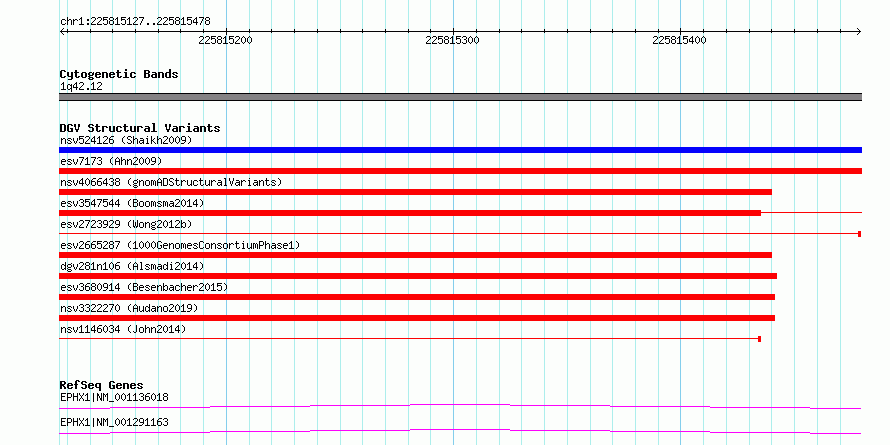The height and width of the screenshot is (445, 890).
Task: Click the magenta EPHX1 NM_001136018 intron line
Action: pyautogui.click(x=460, y=406)
